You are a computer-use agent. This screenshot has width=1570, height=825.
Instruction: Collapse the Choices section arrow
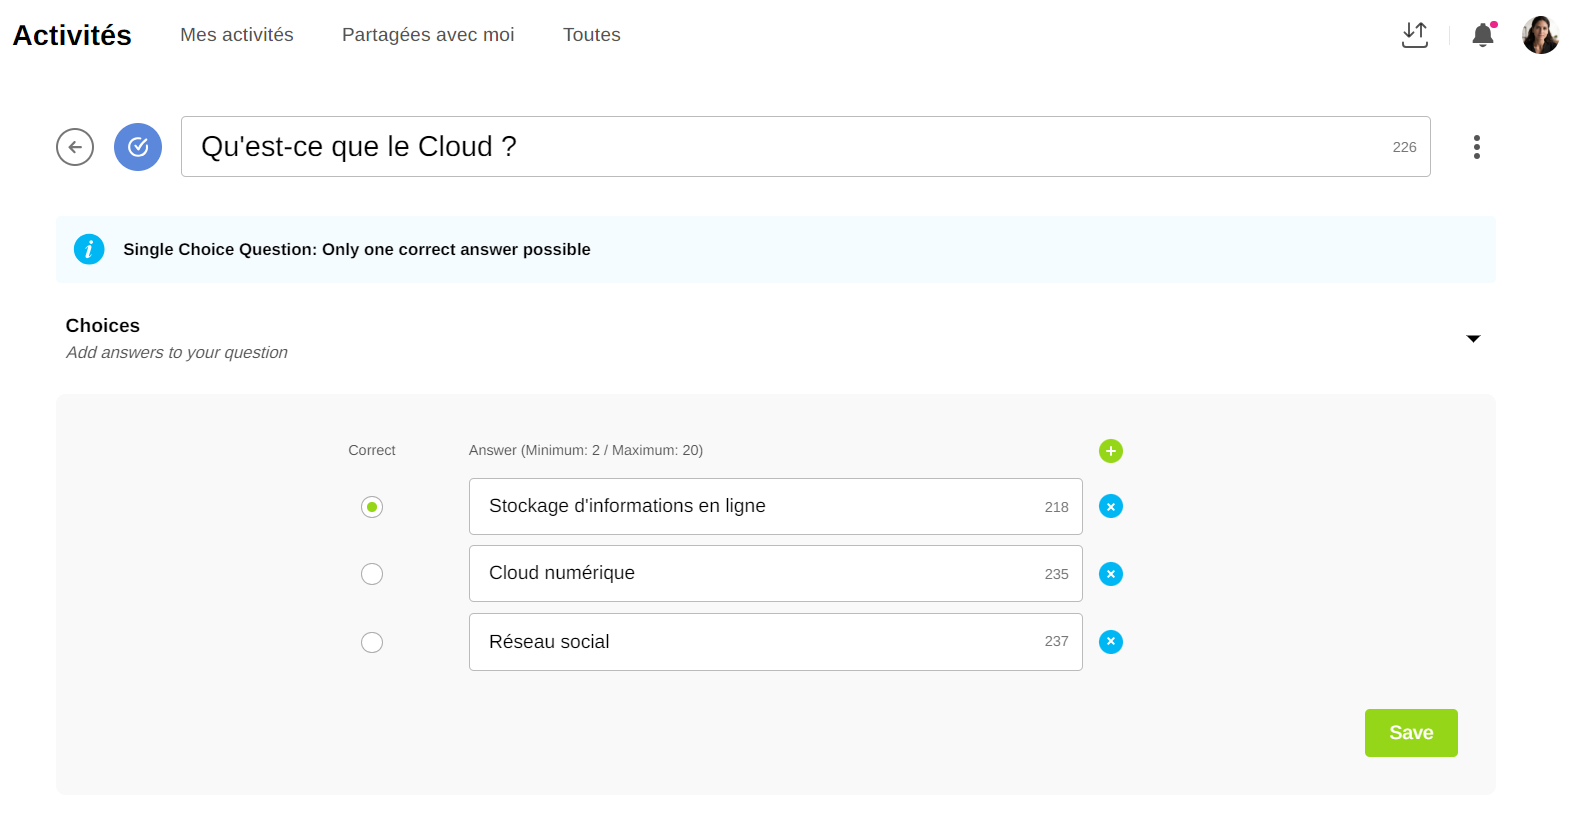(x=1472, y=339)
